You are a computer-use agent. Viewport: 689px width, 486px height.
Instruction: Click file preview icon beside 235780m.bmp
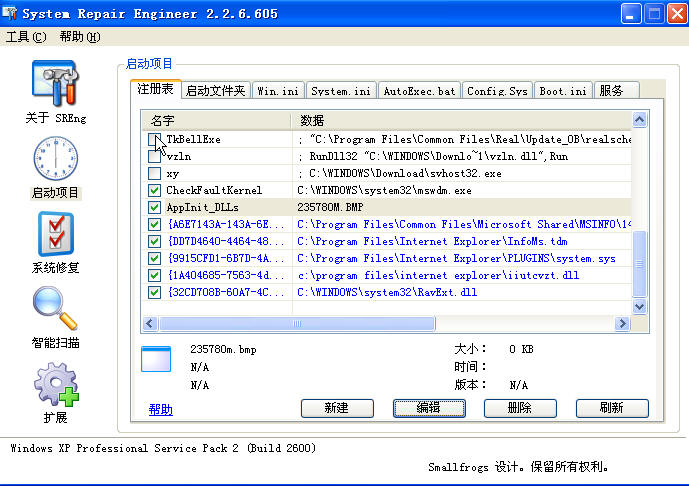tap(156, 359)
